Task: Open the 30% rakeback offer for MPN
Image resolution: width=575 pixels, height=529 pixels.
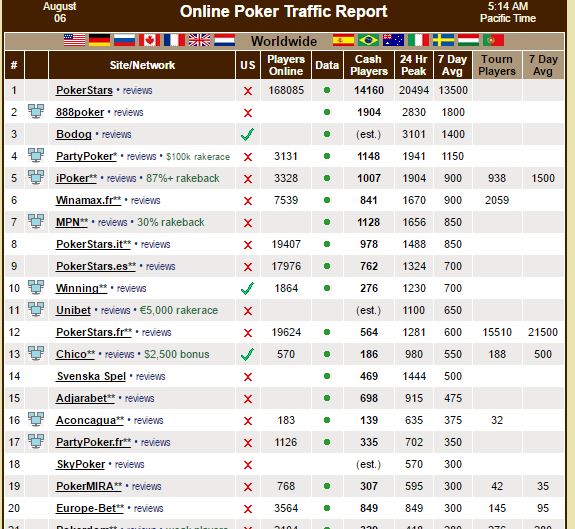Action: [x=171, y=222]
